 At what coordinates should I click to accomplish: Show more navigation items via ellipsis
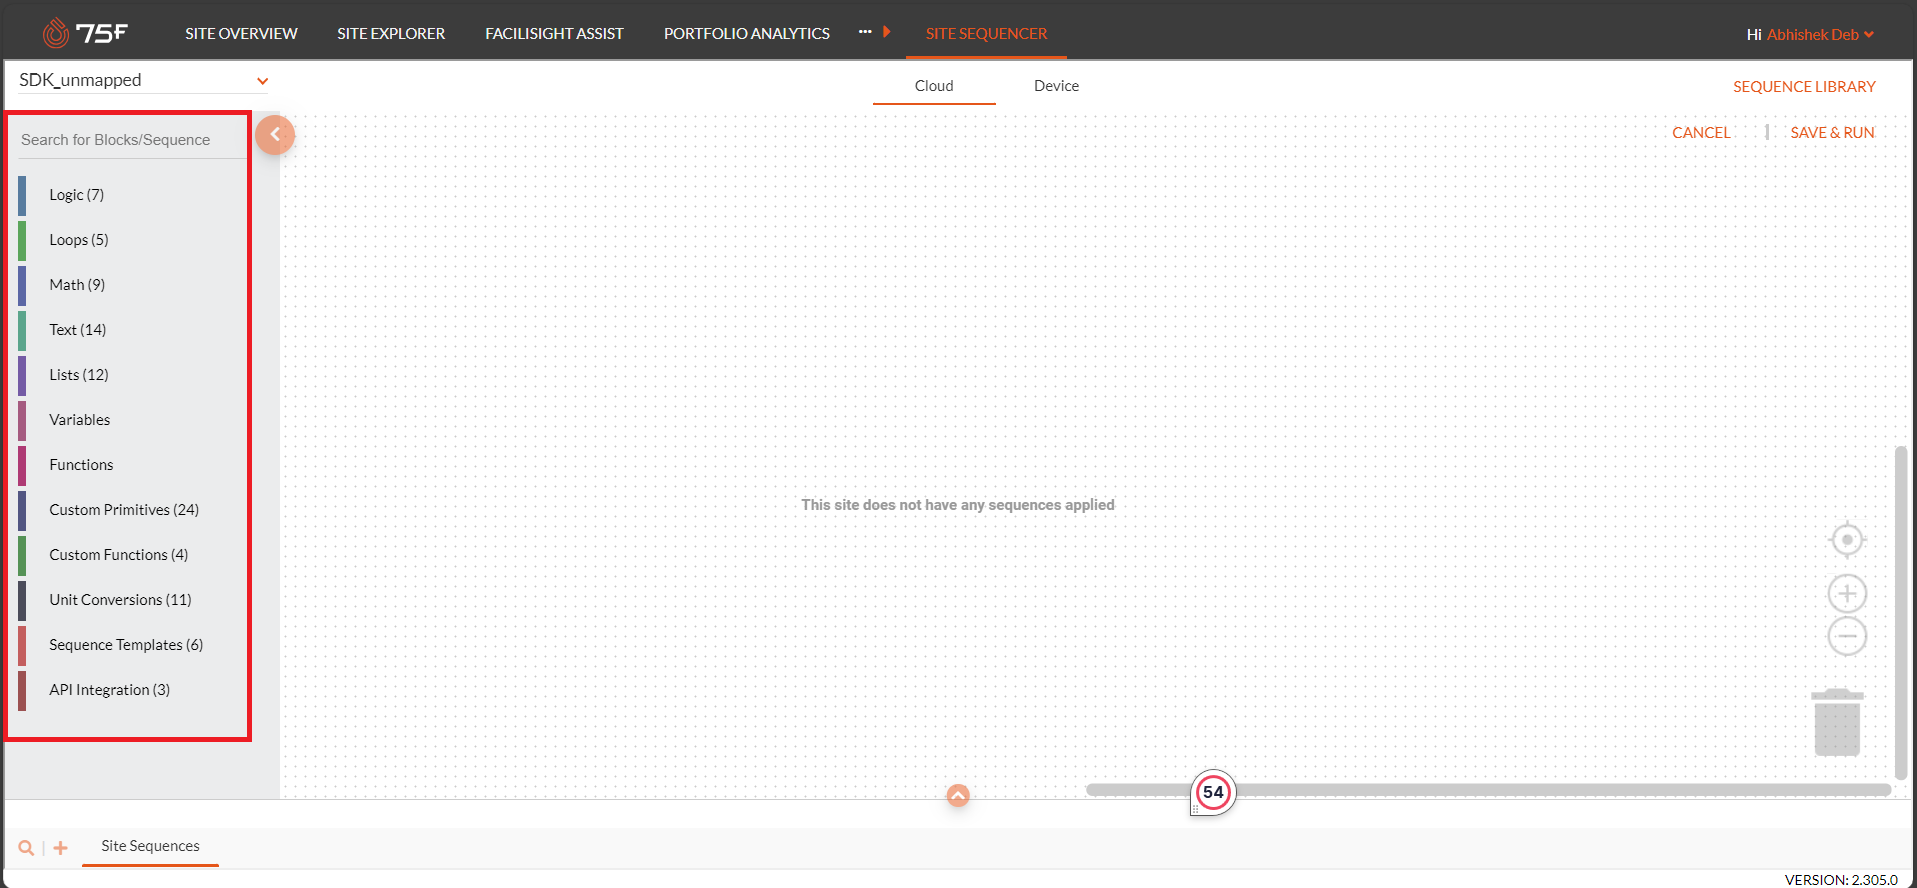[x=865, y=32]
